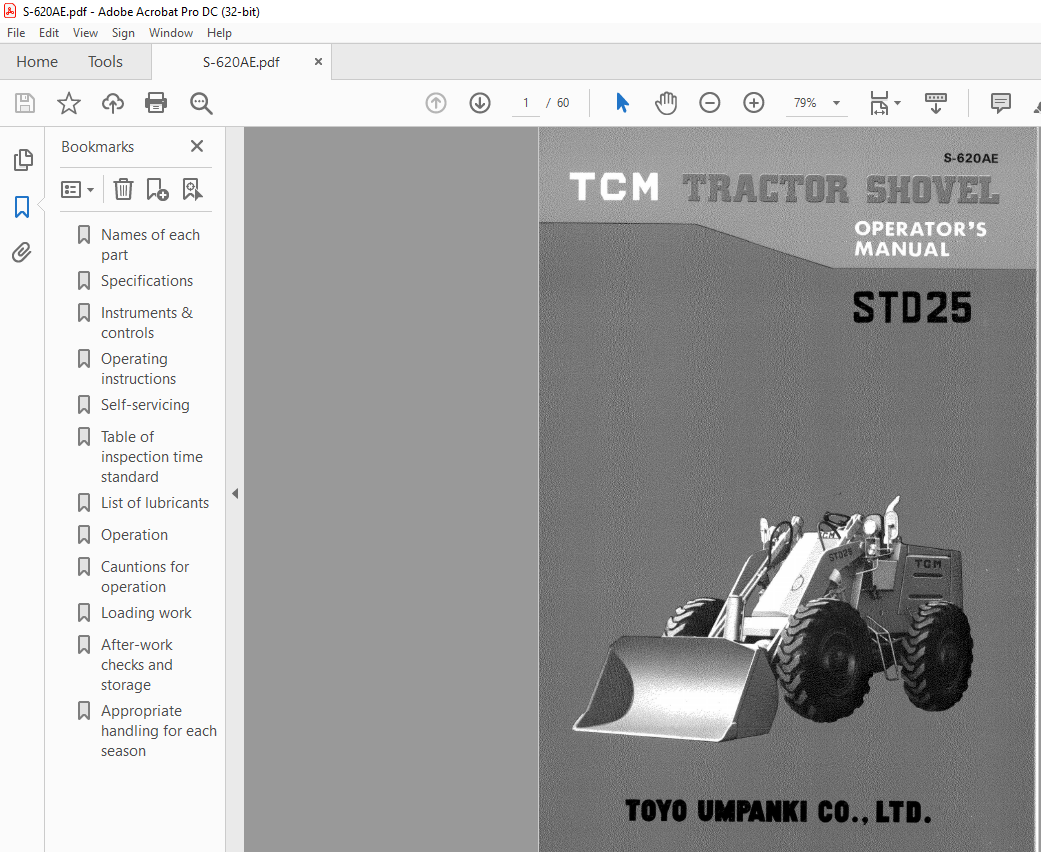Expand page fit options arrow
1041x852 pixels.
[x=898, y=103]
